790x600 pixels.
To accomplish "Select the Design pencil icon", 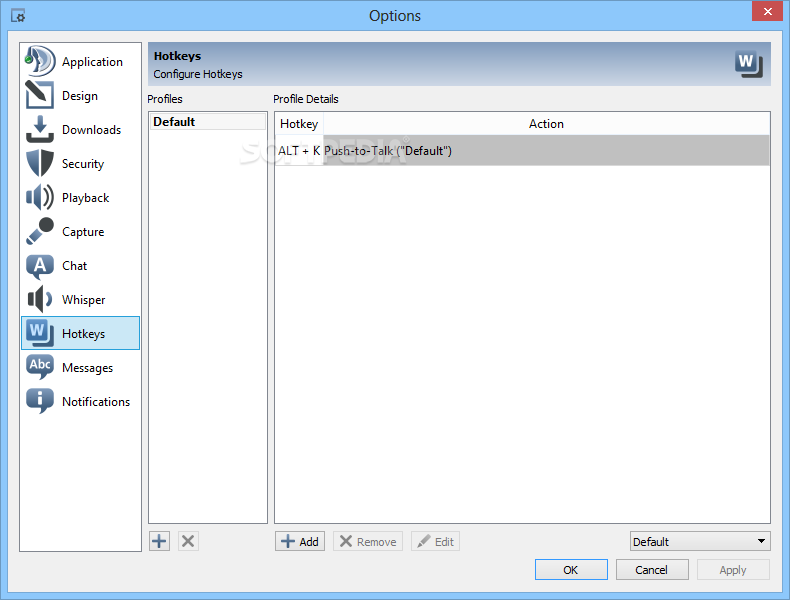I will tap(40, 95).
